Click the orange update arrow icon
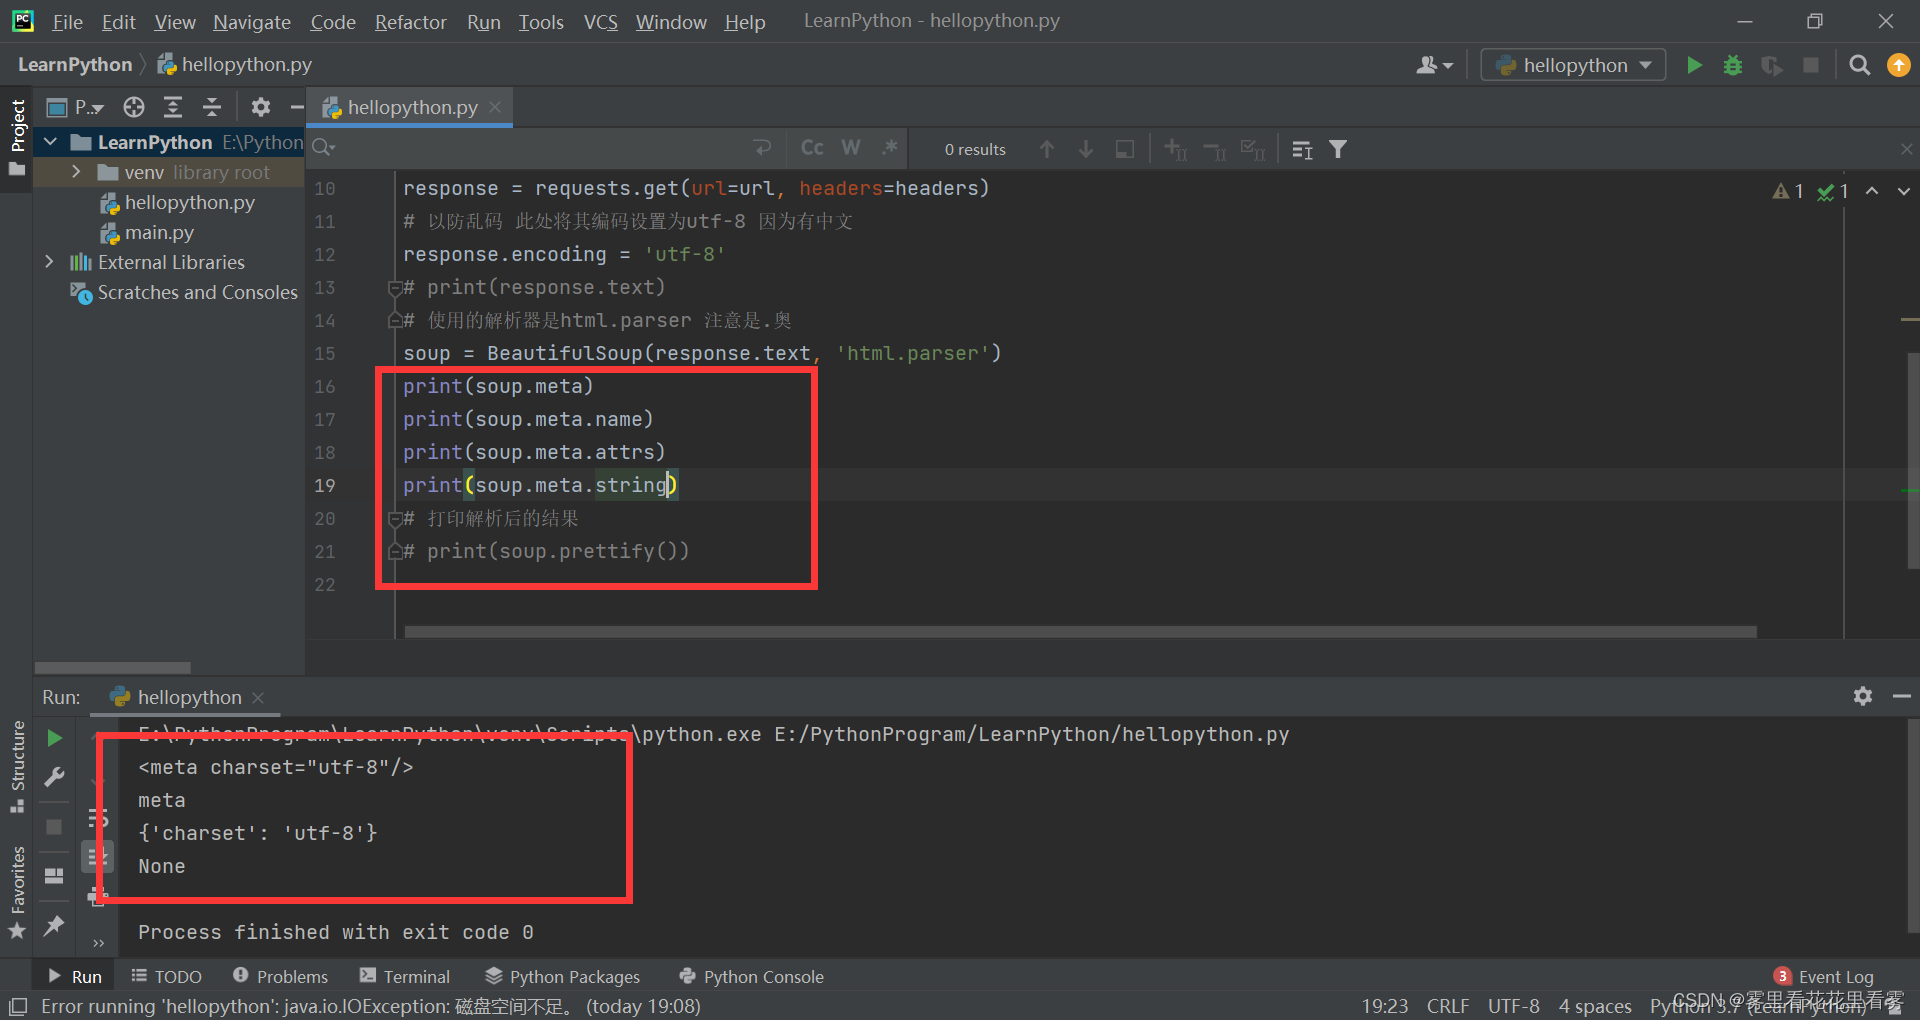 tap(1898, 65)
